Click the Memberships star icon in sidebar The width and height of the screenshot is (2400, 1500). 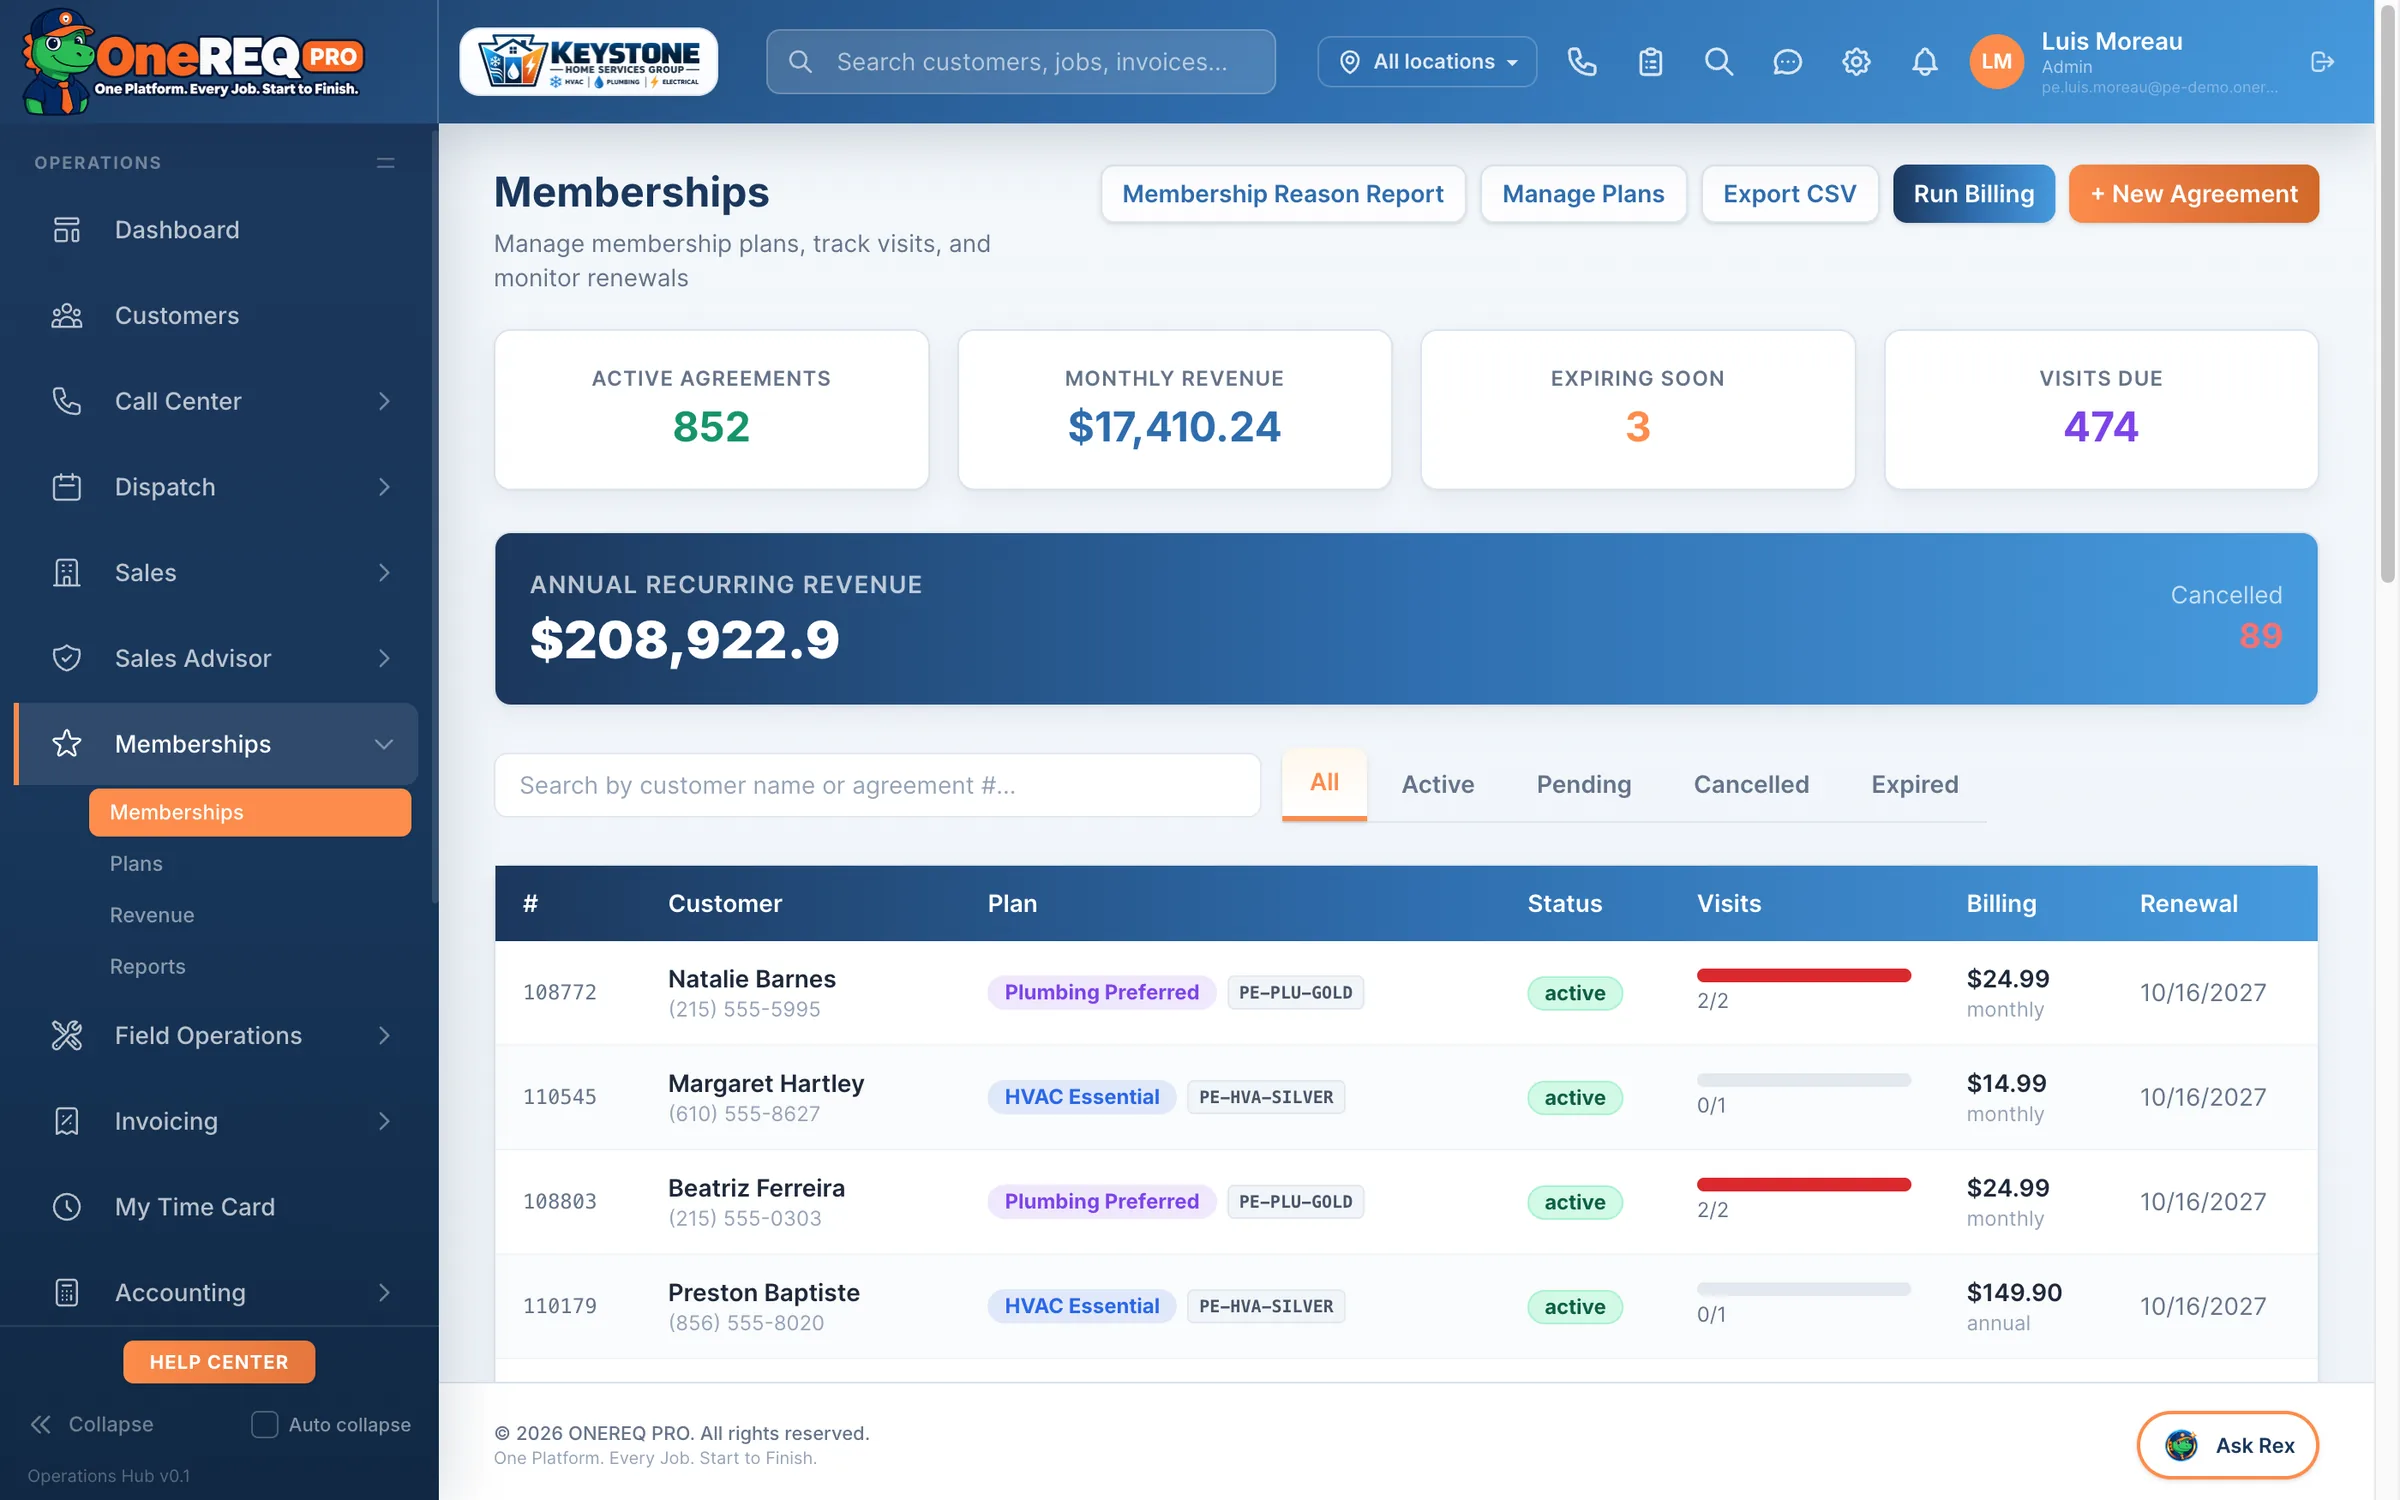click(x=66, y=744)
